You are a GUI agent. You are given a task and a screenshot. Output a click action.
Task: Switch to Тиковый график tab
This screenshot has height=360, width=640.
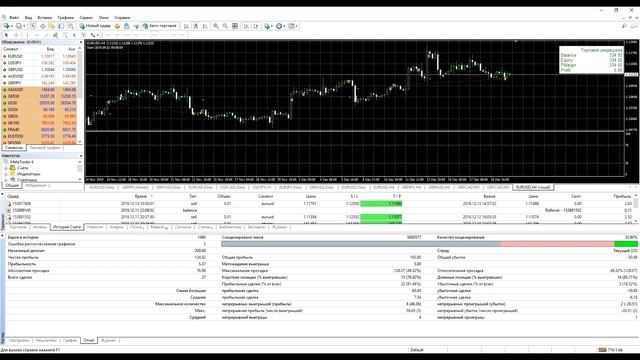tap(45, 148)
